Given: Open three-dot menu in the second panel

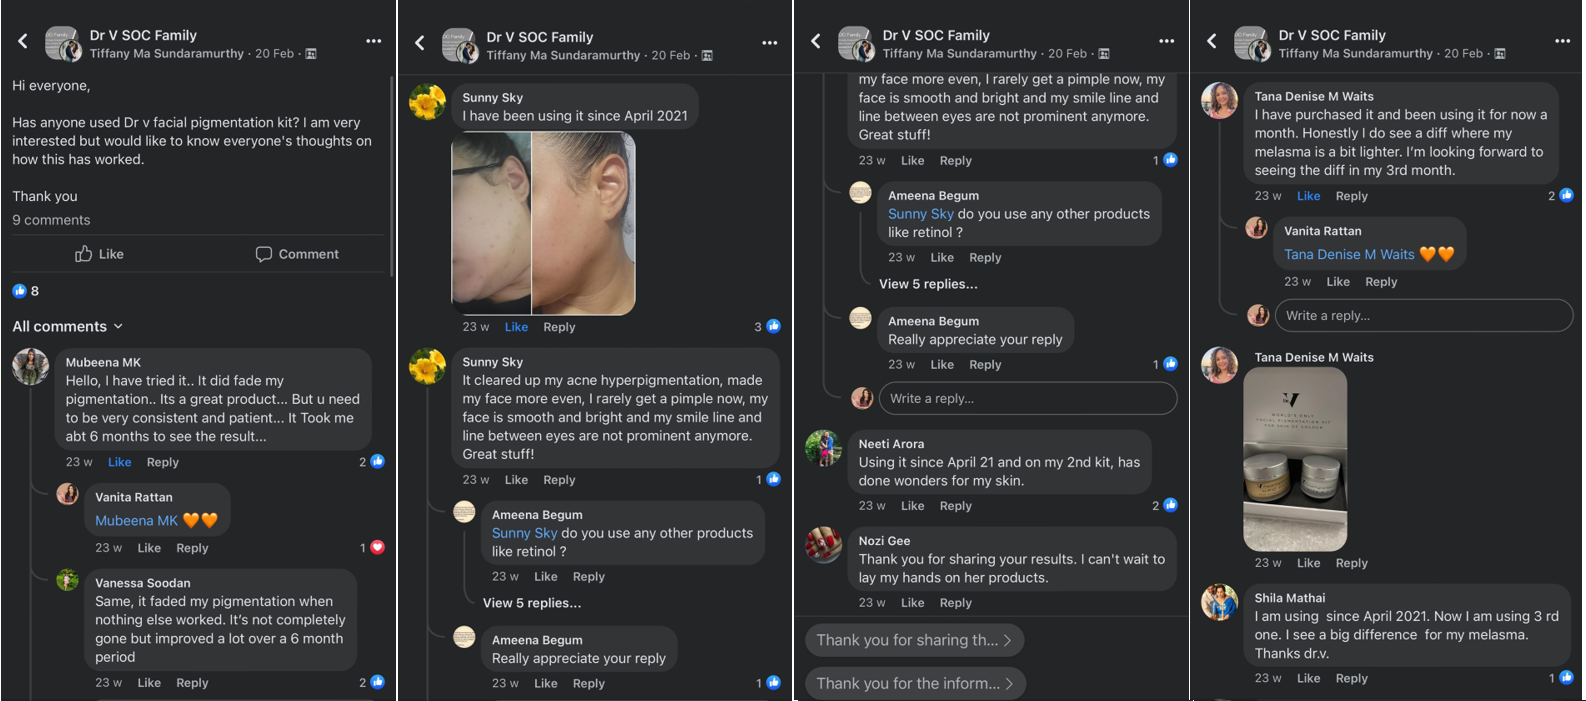Looking at the screenshot, I should coord(769,42).
